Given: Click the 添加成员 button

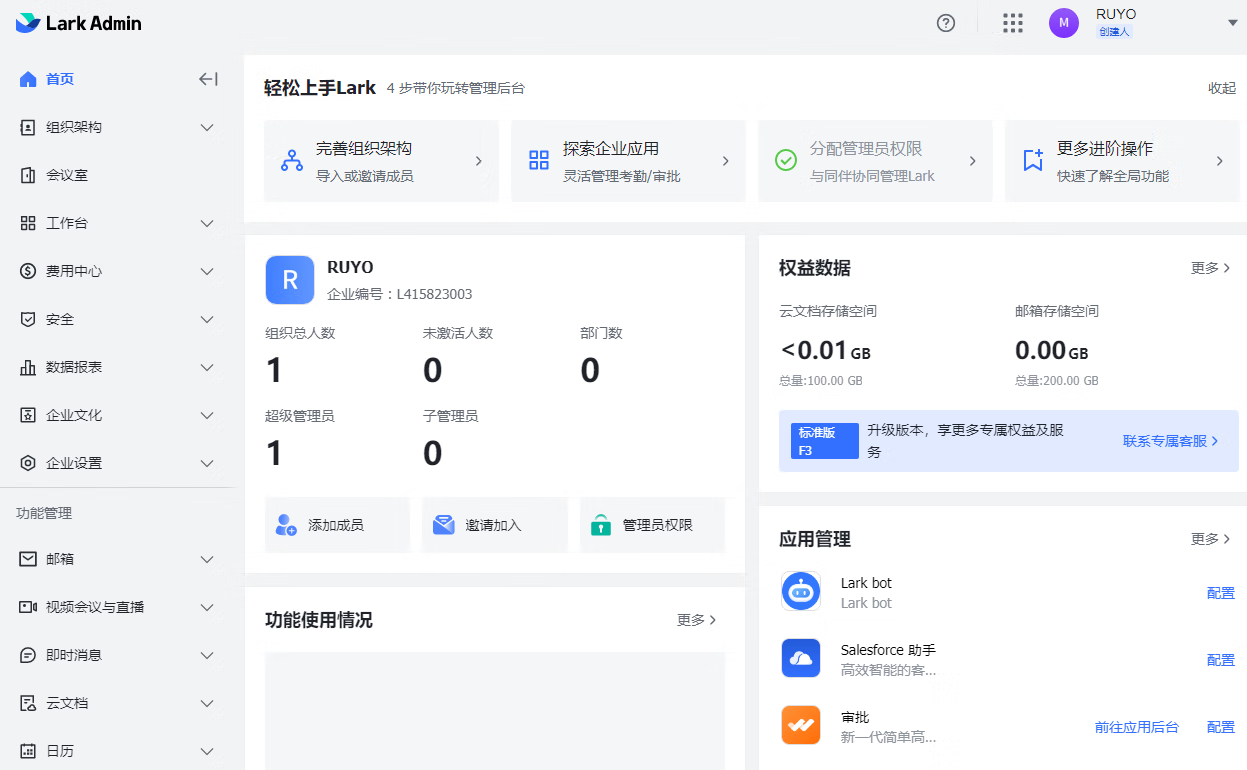Looking at the screenshot, I should pos(337,525).
